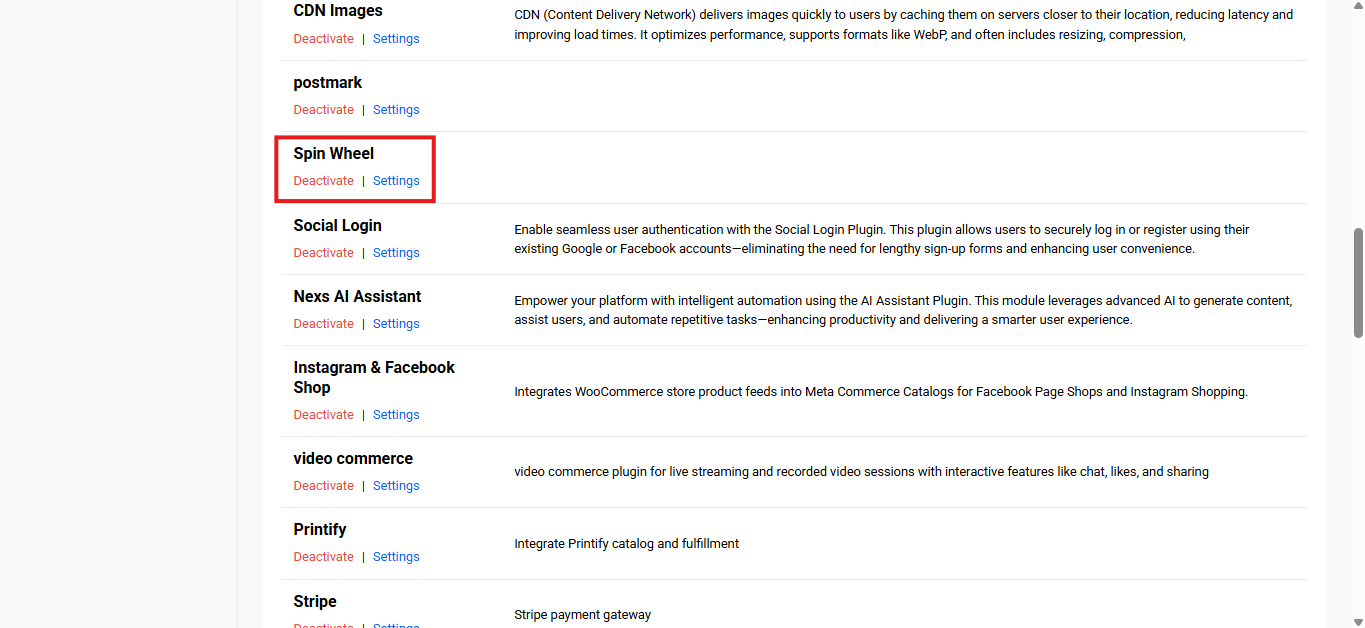Click the Spin Wheel plugin title

(334, 154)
